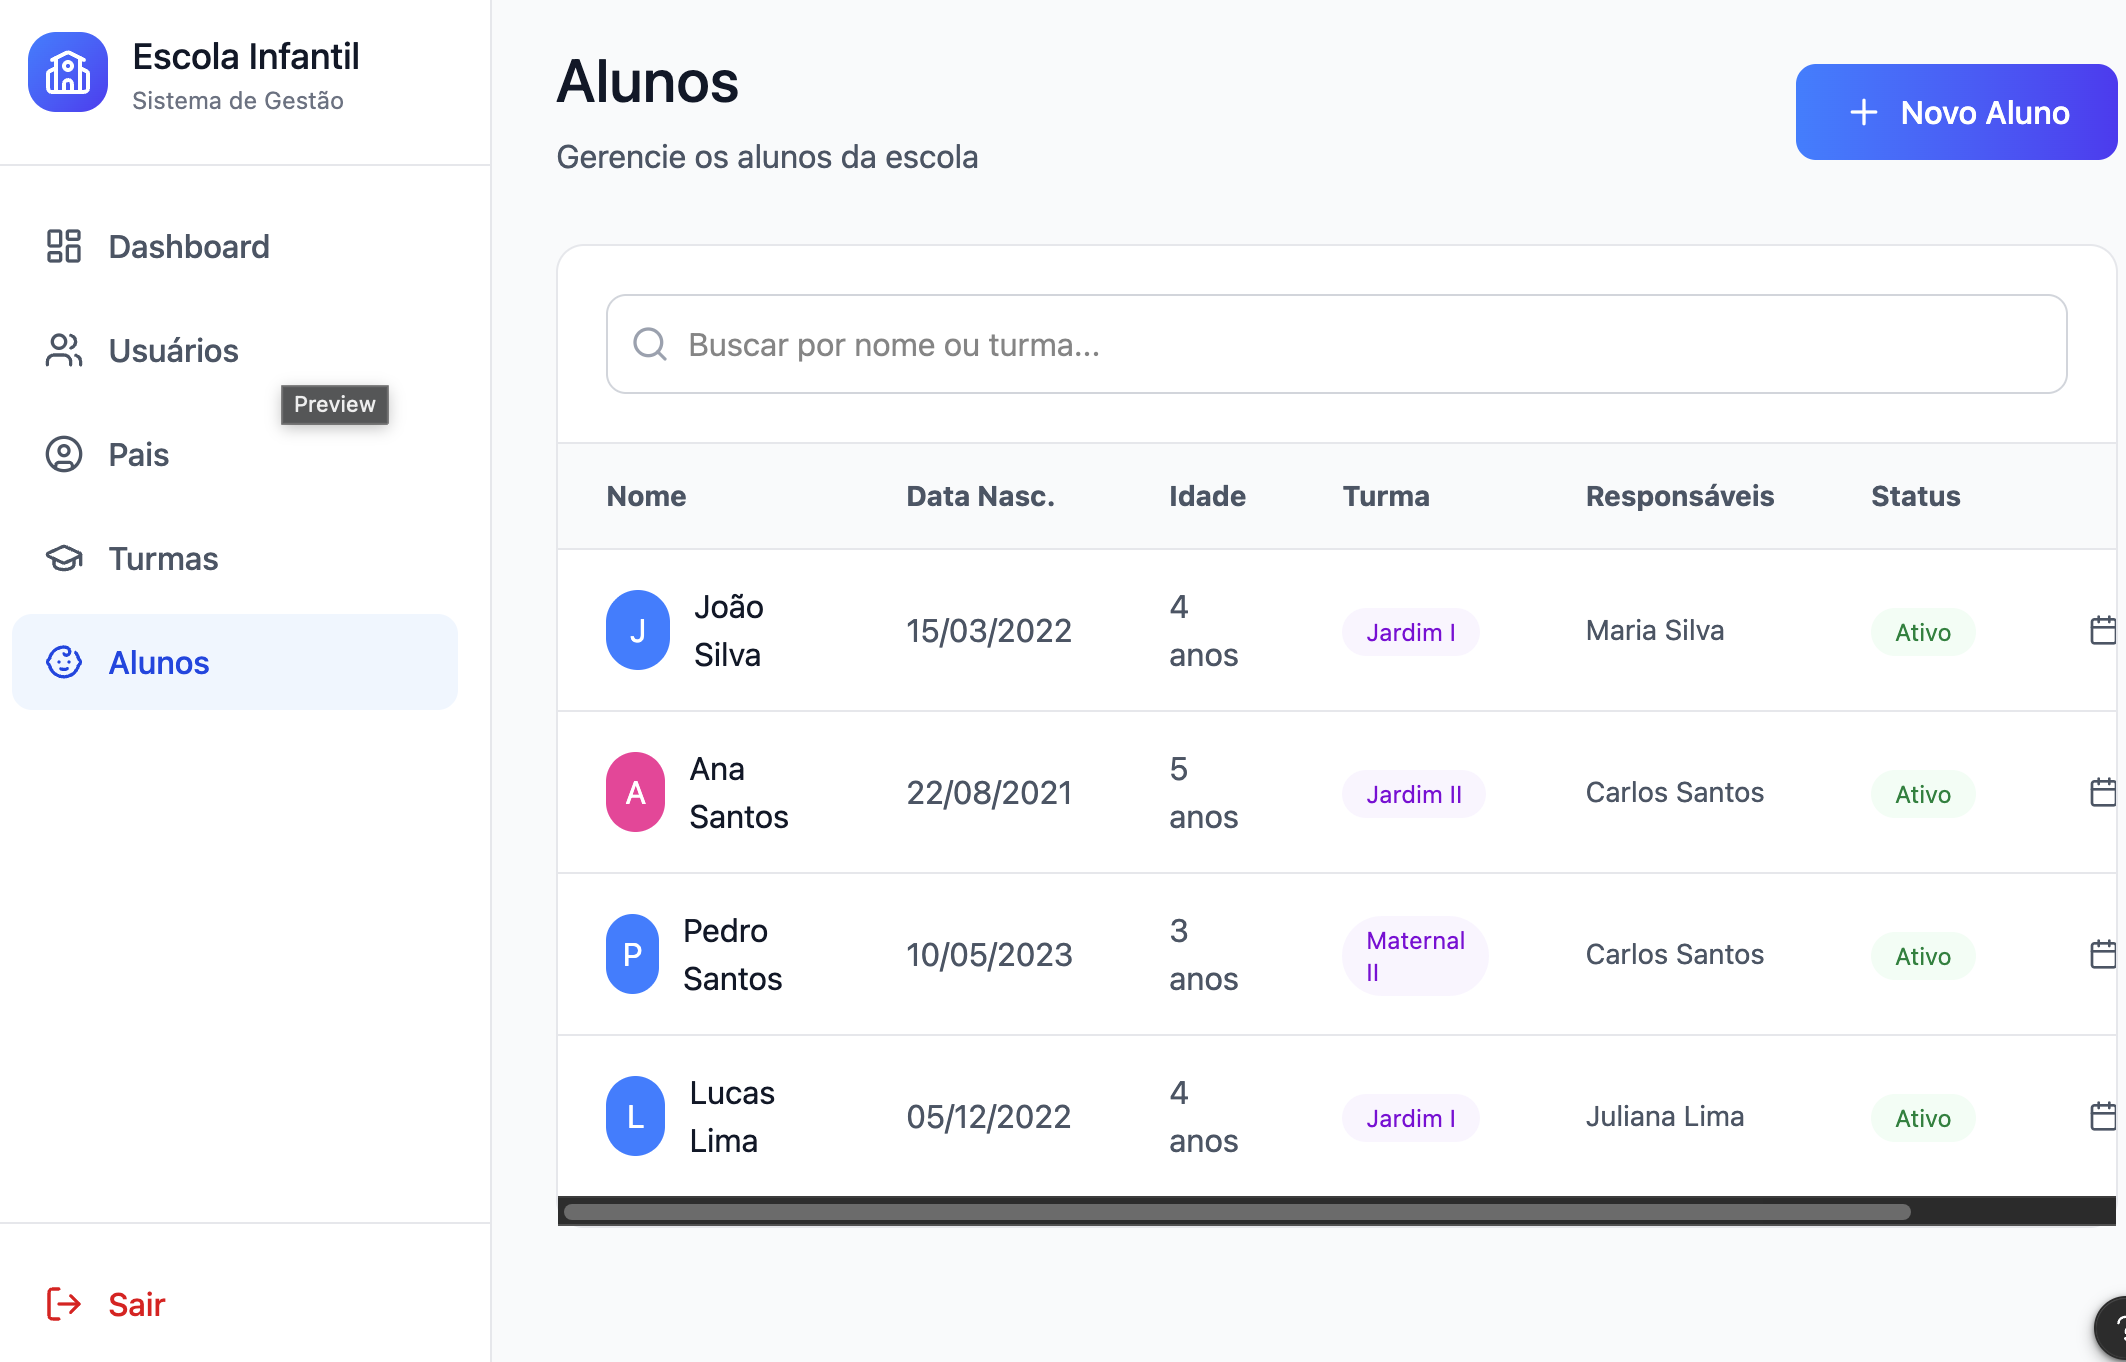Click birth date 15/03/2022

989,630
